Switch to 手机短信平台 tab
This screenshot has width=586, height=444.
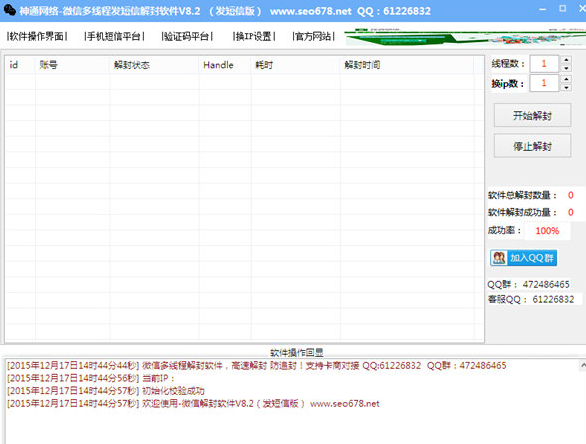coord(114,36)
